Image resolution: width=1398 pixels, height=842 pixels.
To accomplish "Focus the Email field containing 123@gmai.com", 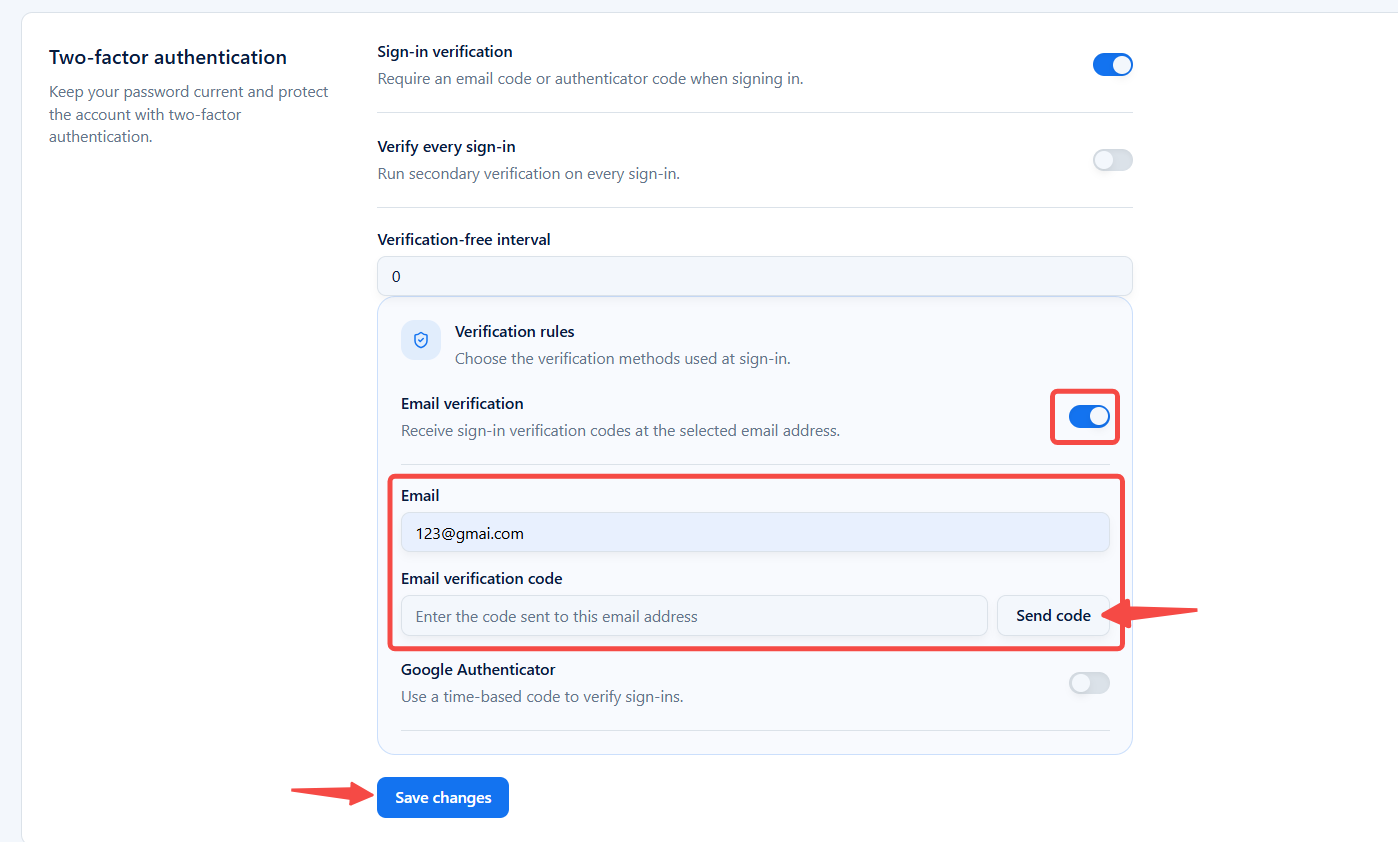I will point(755,533).
